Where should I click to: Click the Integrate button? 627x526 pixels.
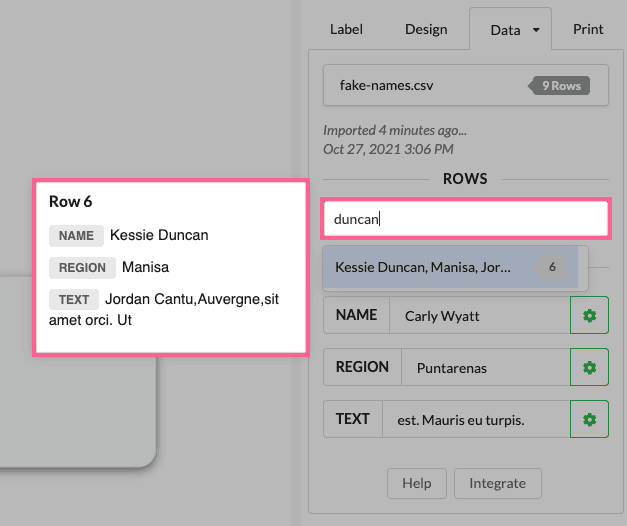[497, 483]
